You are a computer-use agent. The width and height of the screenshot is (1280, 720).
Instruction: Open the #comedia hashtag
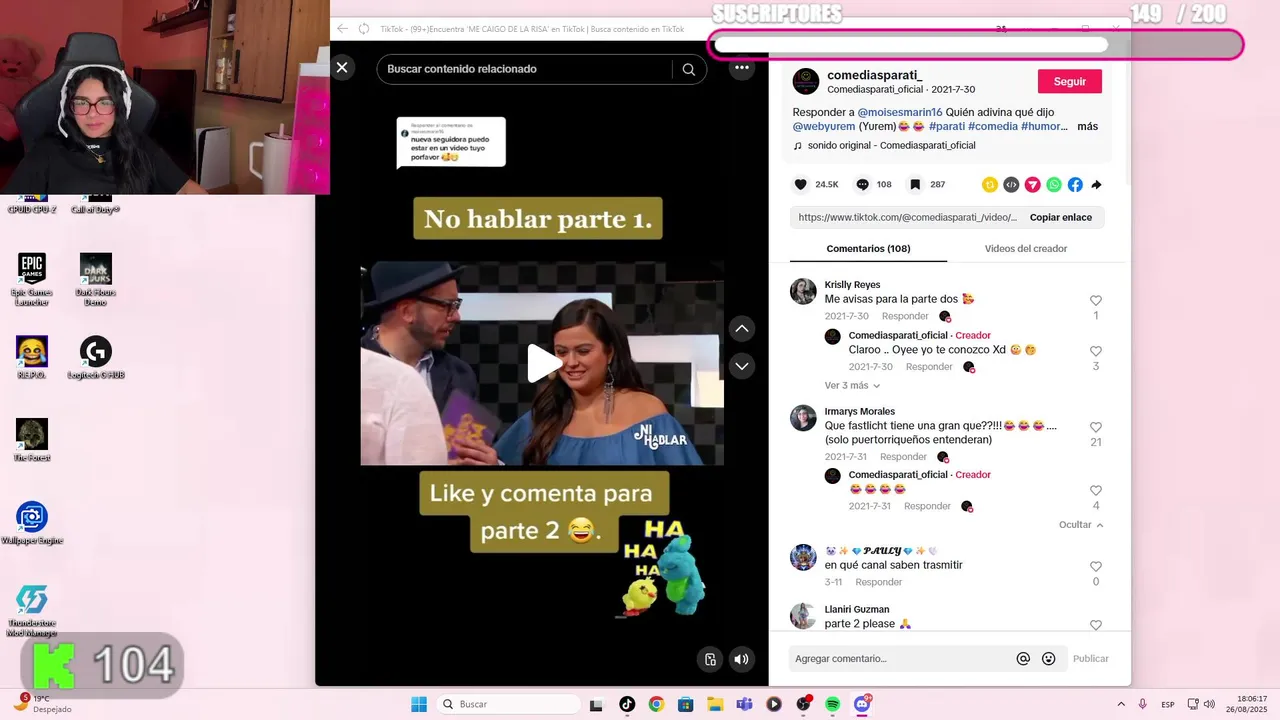(992, 127)
